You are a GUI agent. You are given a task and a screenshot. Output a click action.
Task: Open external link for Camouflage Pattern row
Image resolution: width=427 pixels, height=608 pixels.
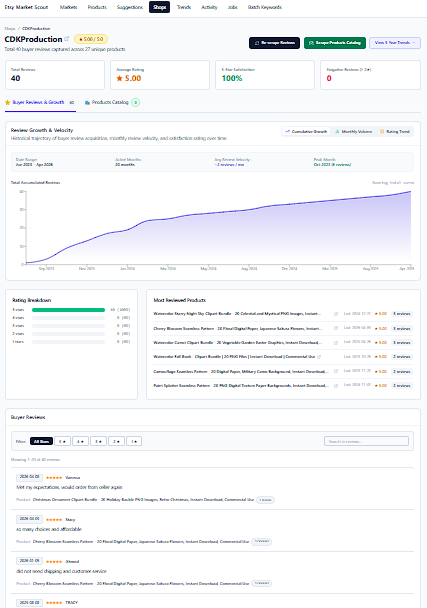(336, 371)
